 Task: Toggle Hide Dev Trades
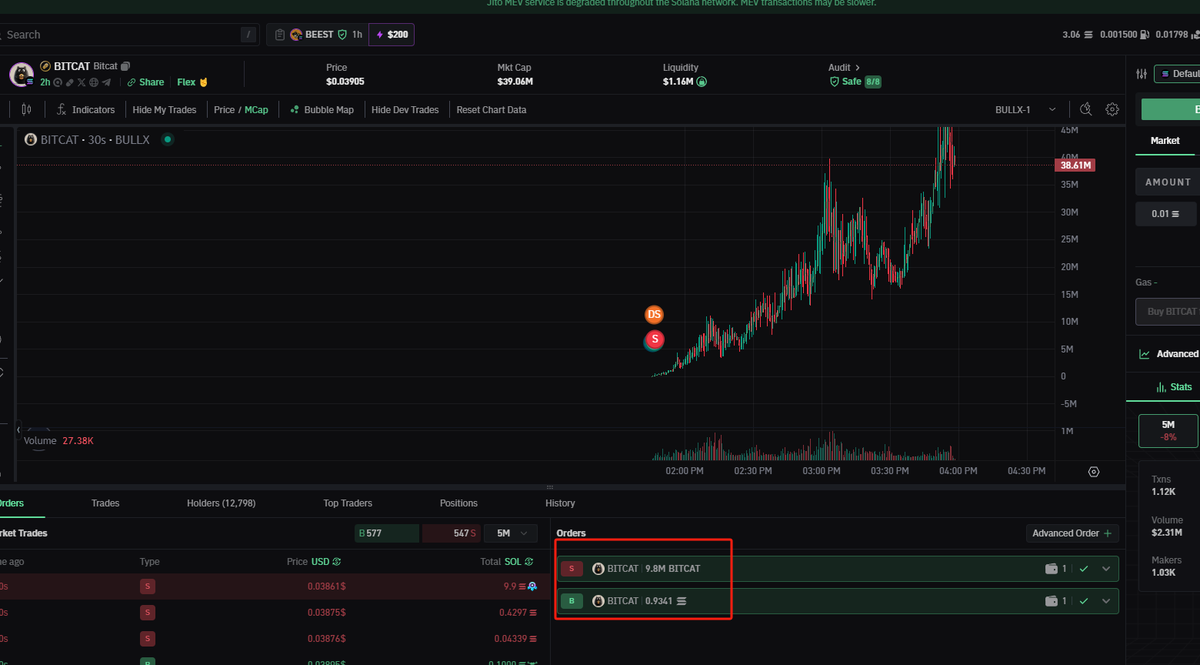405,110
